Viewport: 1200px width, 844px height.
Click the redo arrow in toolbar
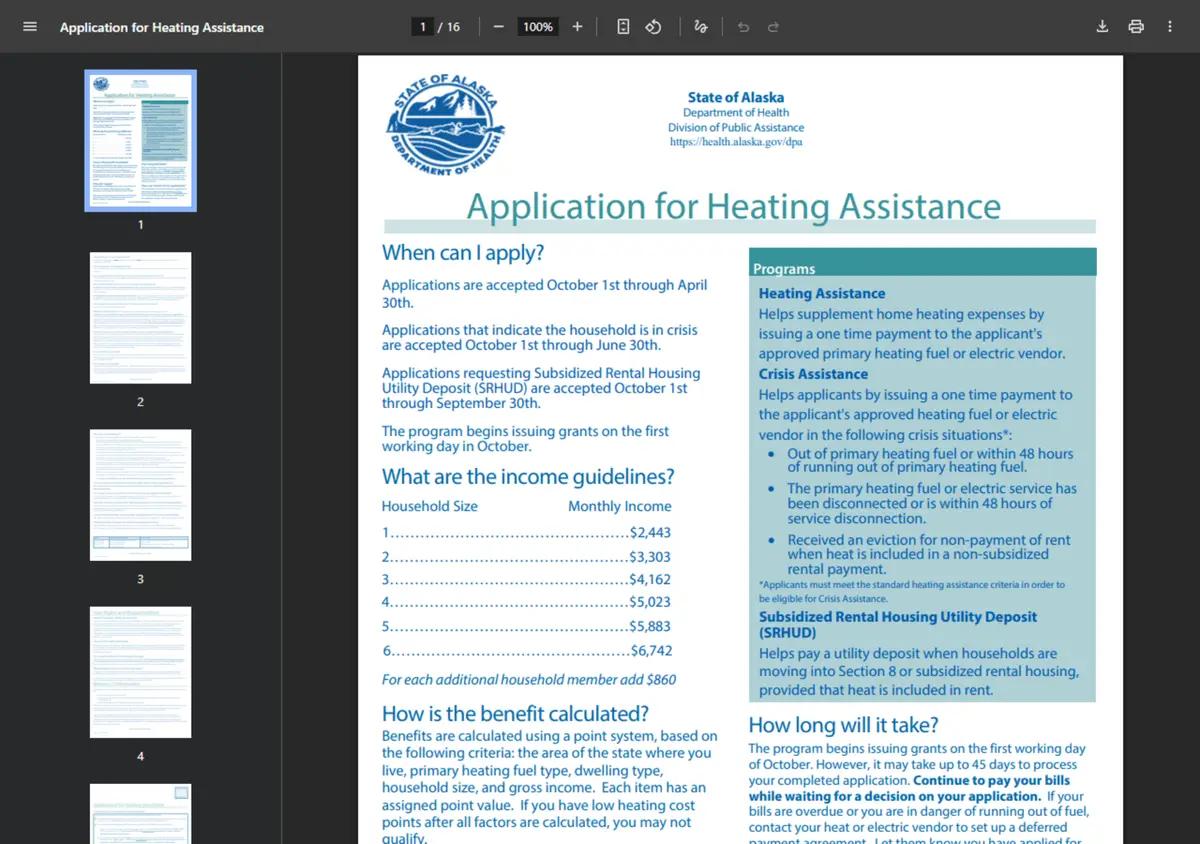tap(773, 27)
